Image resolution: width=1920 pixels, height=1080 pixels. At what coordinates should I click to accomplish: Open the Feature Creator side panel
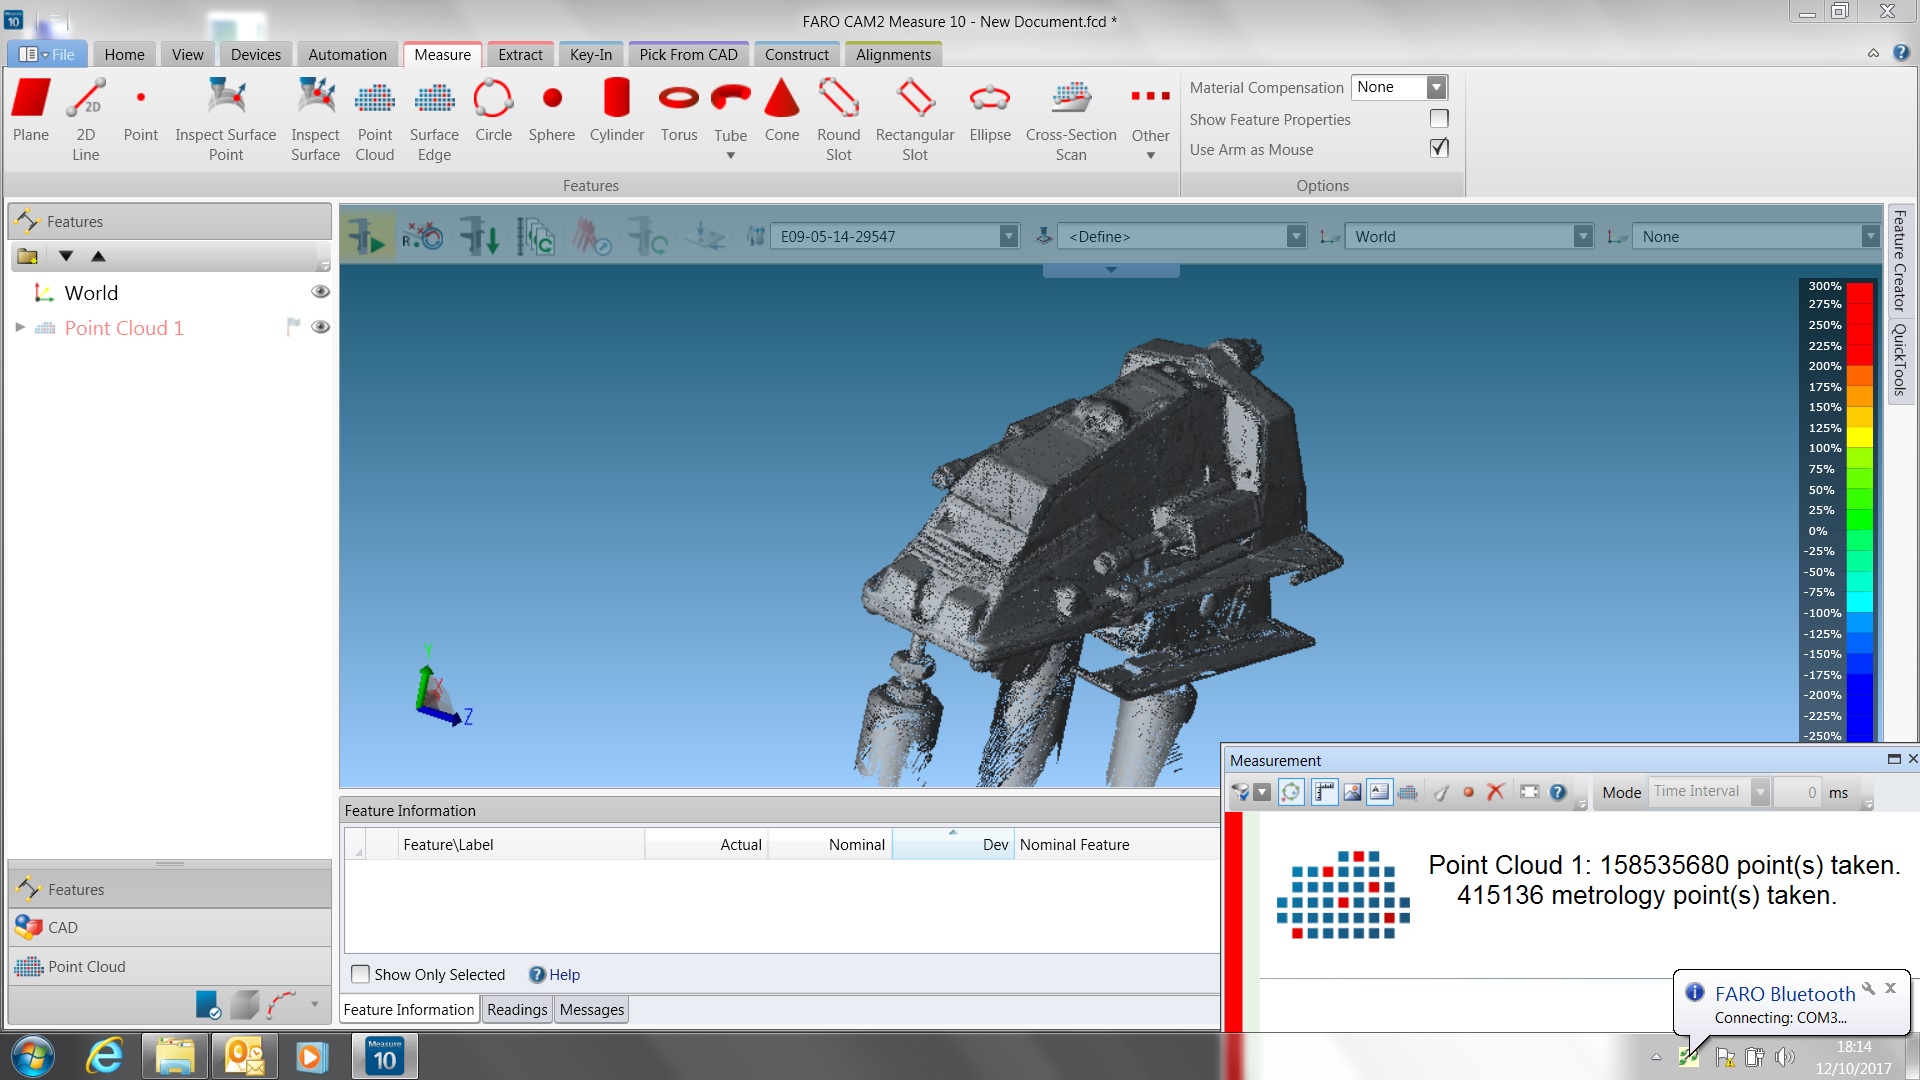coord(1900,260)
